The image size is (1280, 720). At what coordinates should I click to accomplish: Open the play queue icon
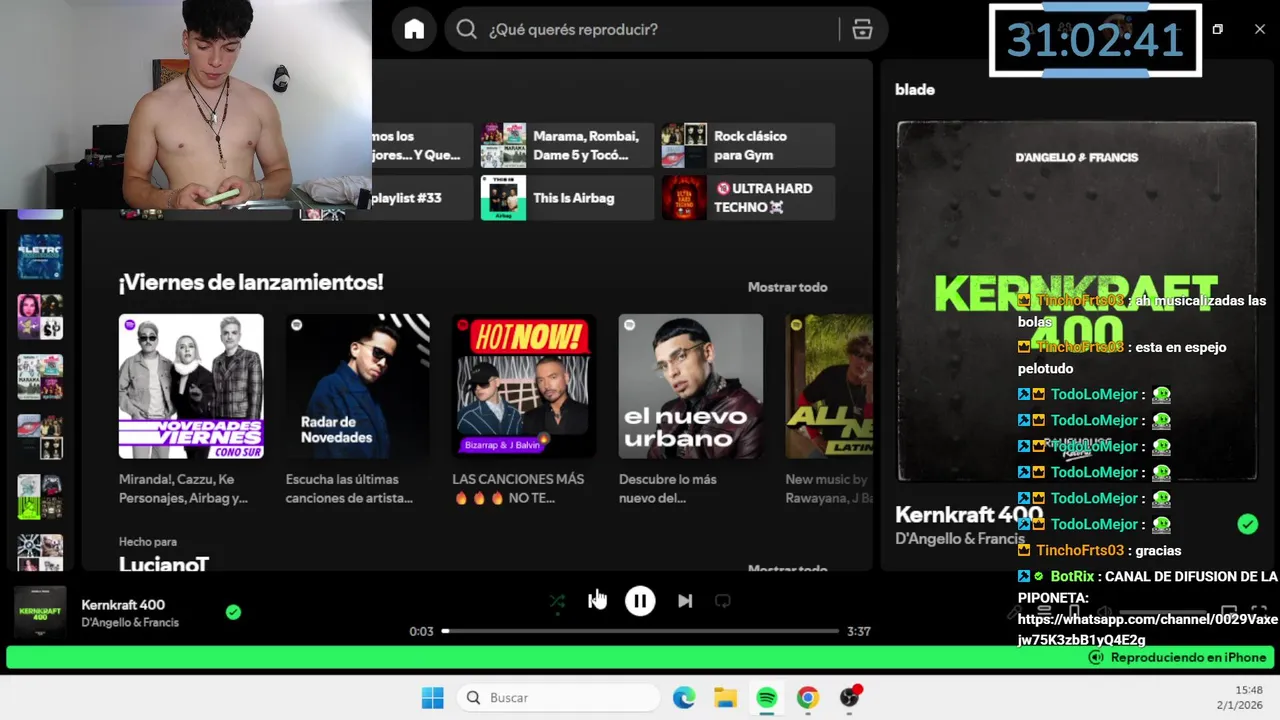(x=1044, y=611)
